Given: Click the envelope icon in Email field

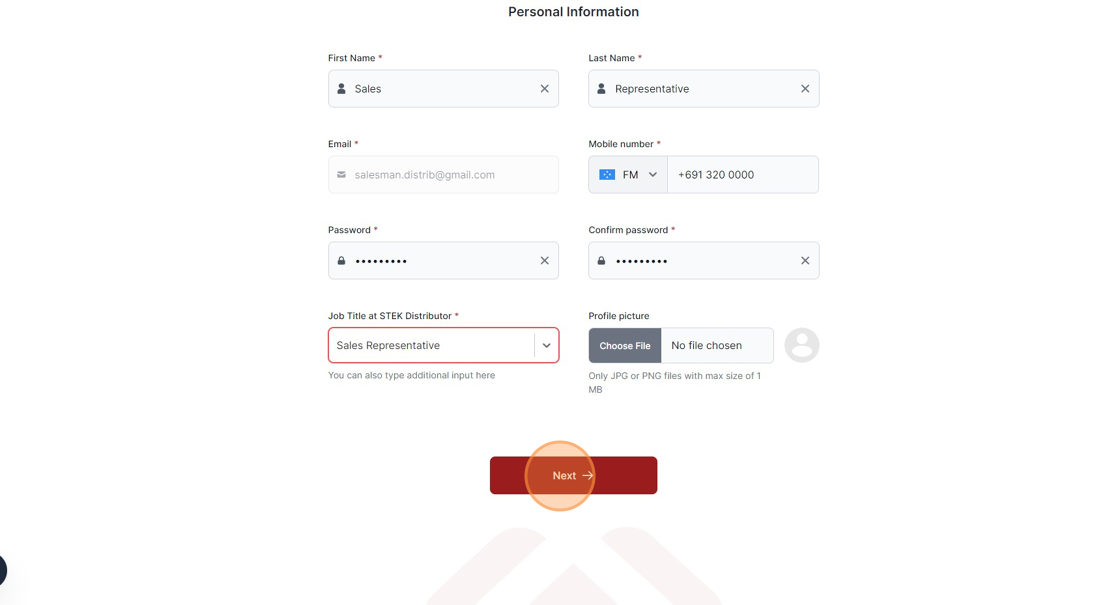Looking at the screenshot, I should point(341,174).
